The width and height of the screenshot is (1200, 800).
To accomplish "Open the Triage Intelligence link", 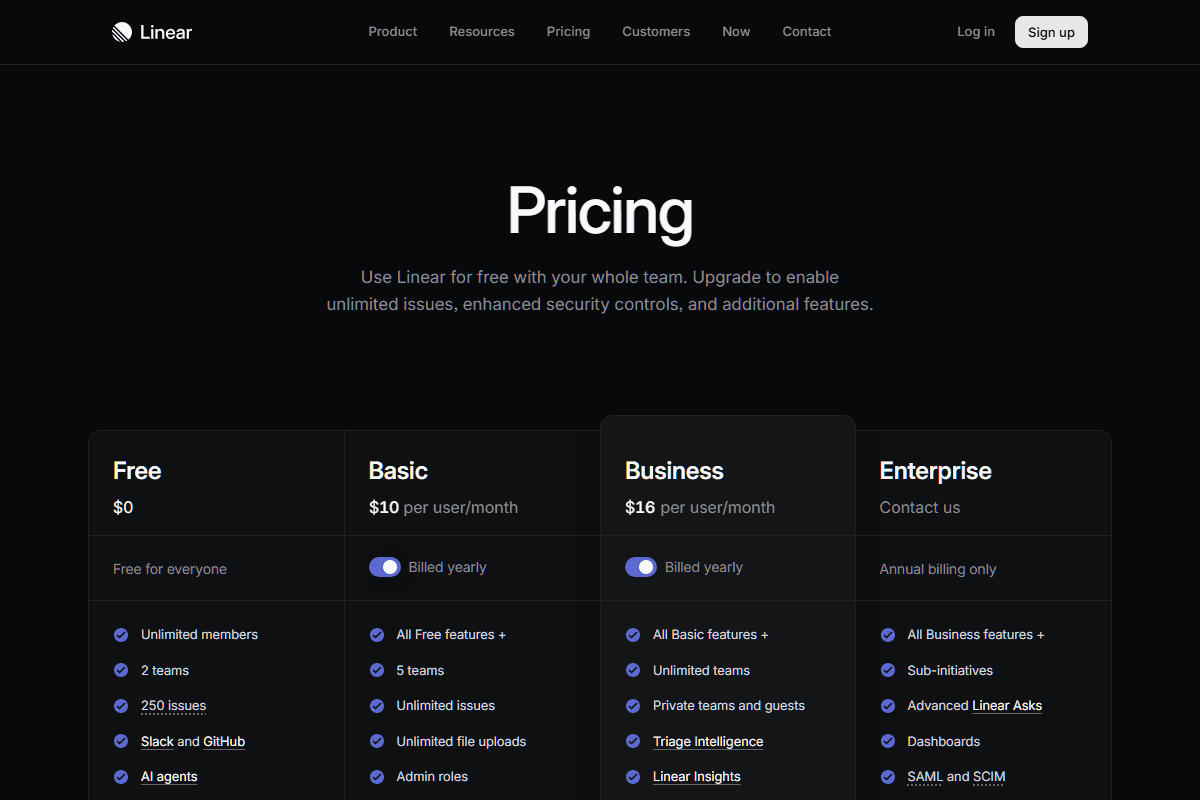I will click(708, 741).
